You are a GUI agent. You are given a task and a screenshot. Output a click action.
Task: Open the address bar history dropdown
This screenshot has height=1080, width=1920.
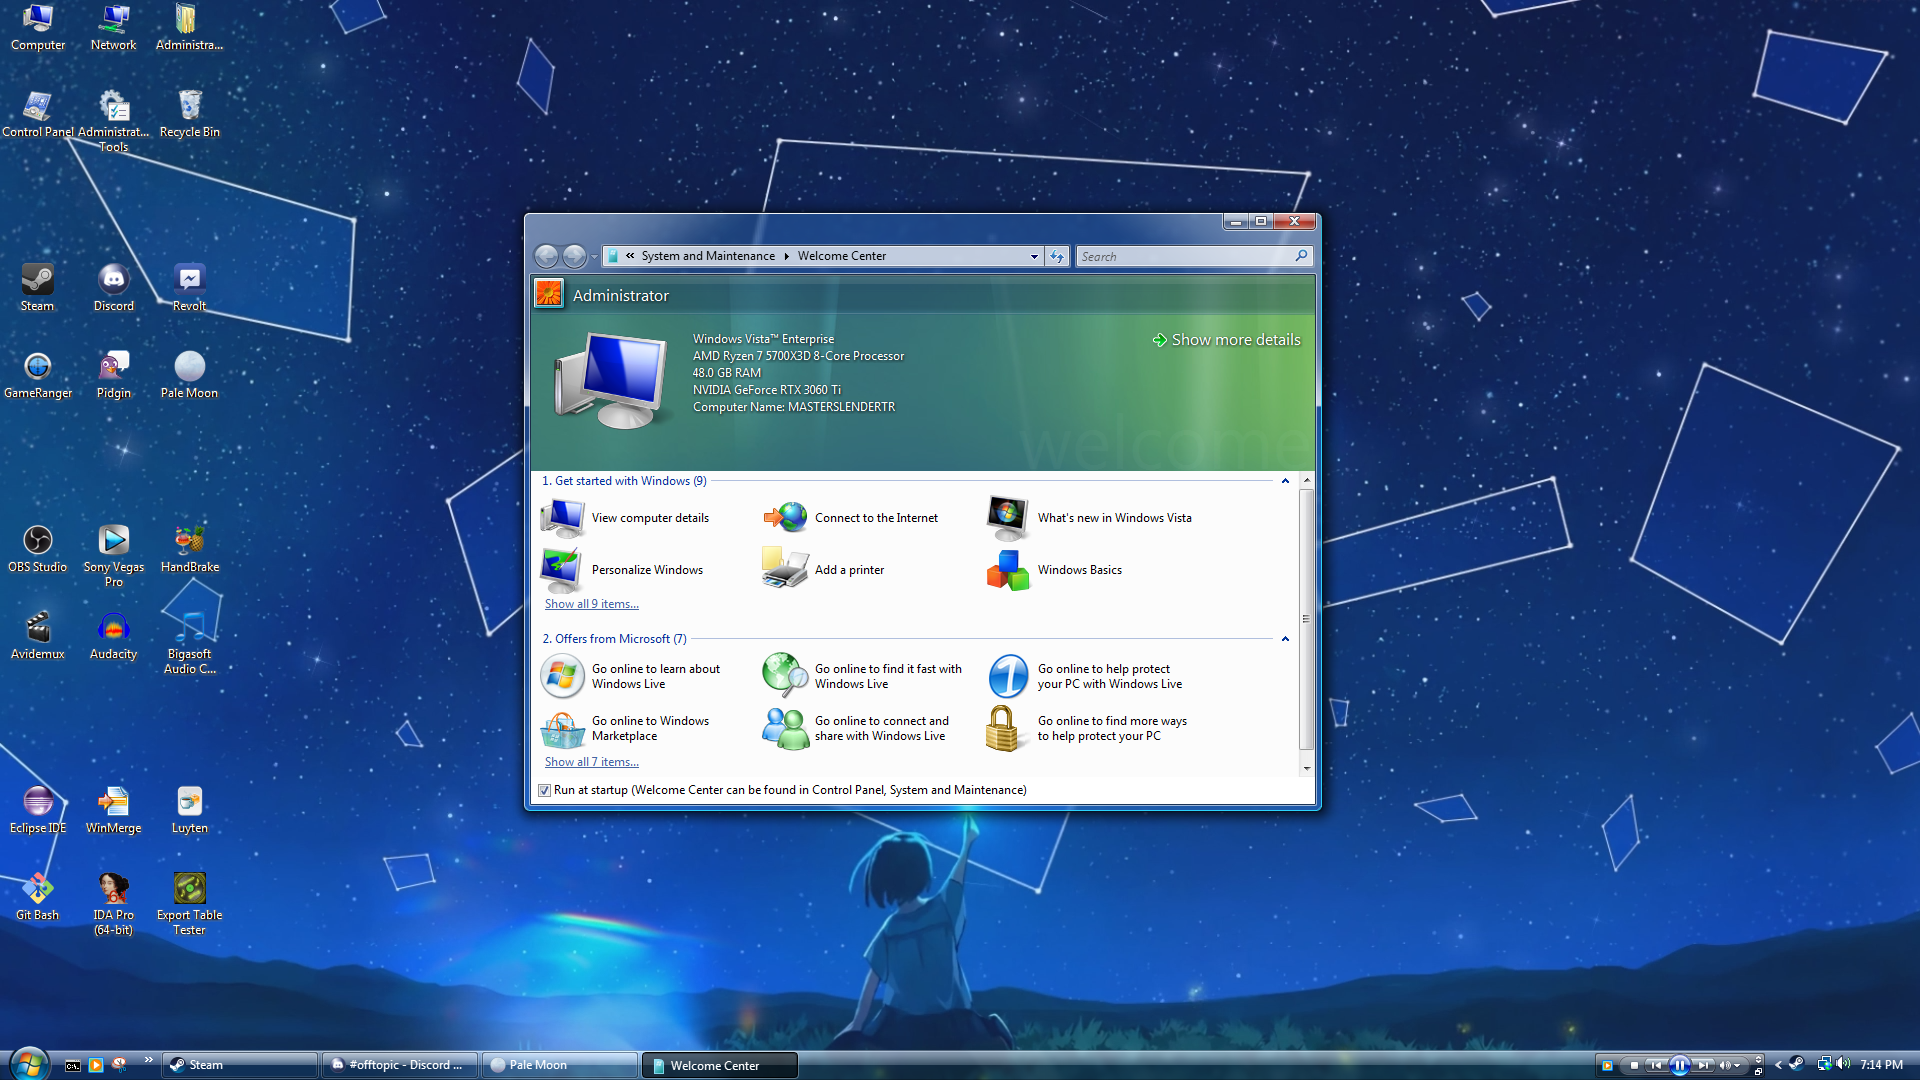pyautogui.click(x=1034, y=257)
